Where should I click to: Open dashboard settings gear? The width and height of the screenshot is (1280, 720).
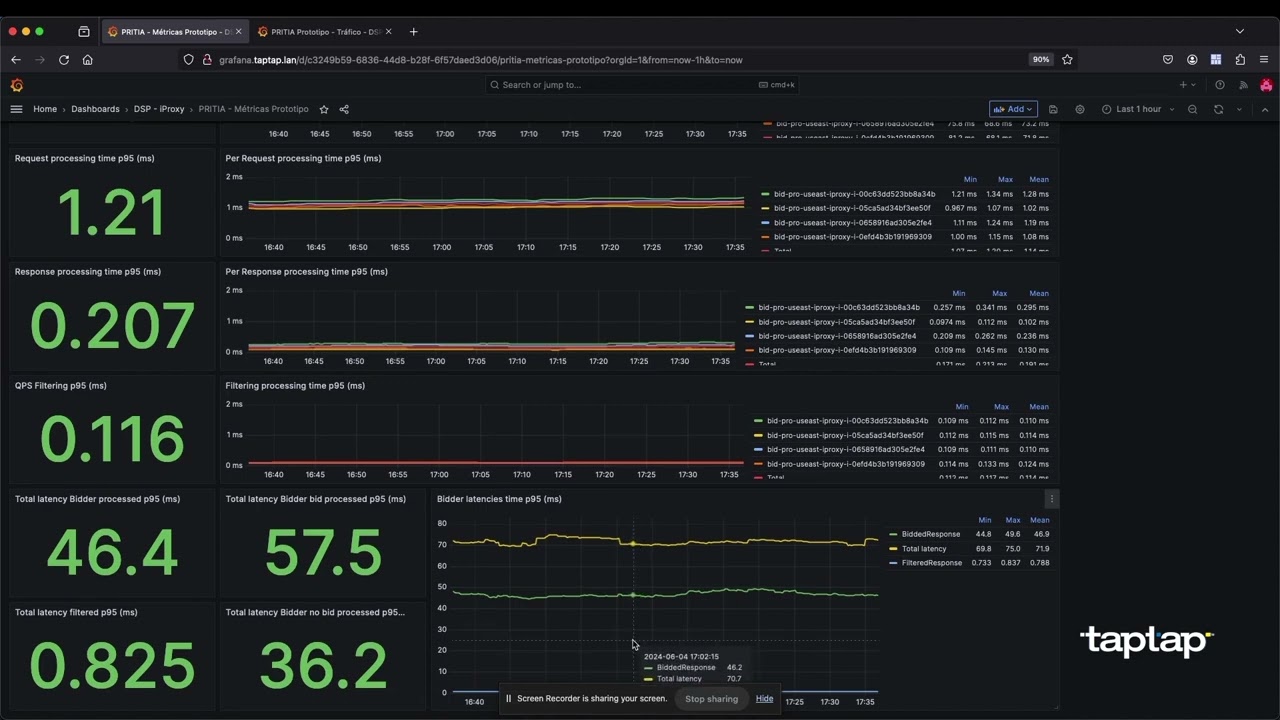pos(1080,109)
